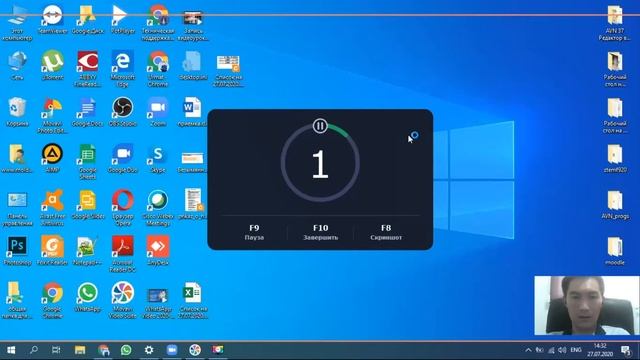This screenshot has height=360, width=640.
Task: Open the clock showing 14:32
Action: click(600, 350)
